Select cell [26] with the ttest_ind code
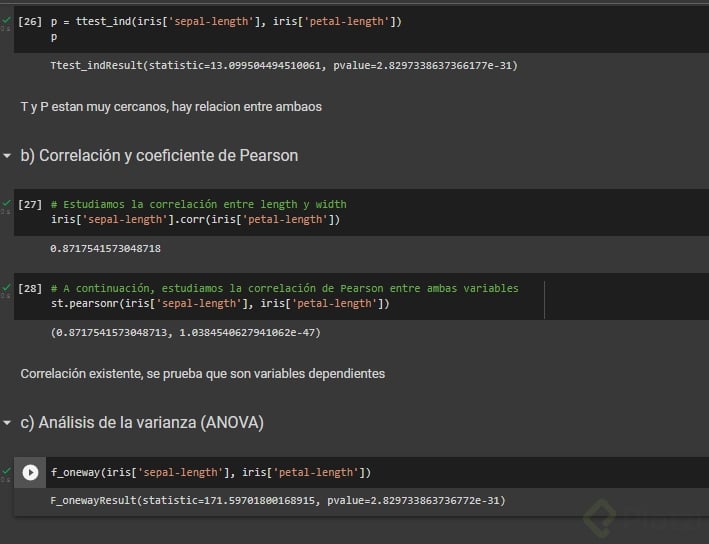The image size is (709, 544). (x=361, y=29)
